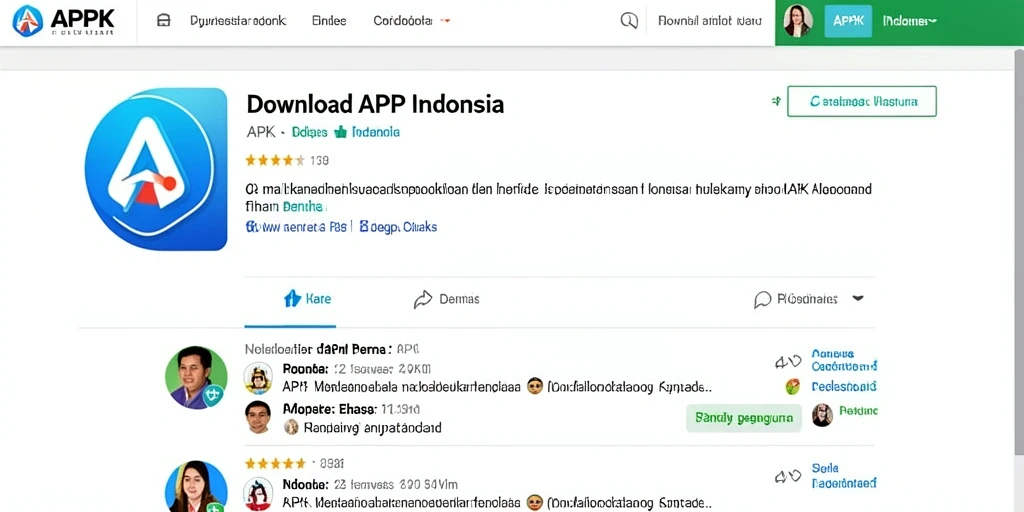This screenshot has height=512, width=1024.
Task: Click the Ndoobe username
Action: (x=304, y=485)
